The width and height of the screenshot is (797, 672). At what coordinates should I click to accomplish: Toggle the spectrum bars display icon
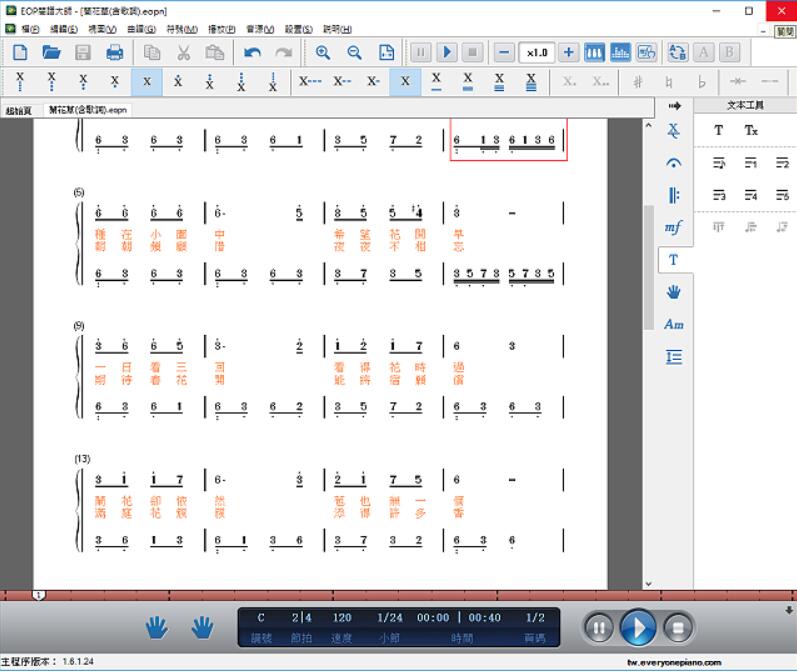pos(620,52)
